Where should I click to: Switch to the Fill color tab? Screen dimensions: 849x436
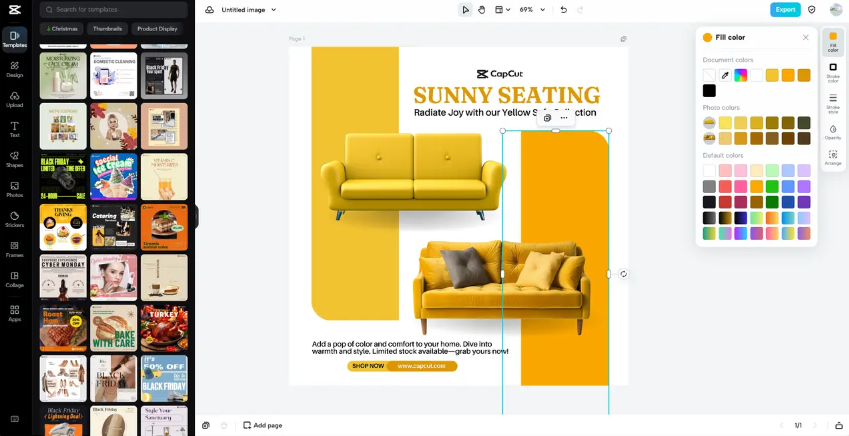(x=833, y=42)
